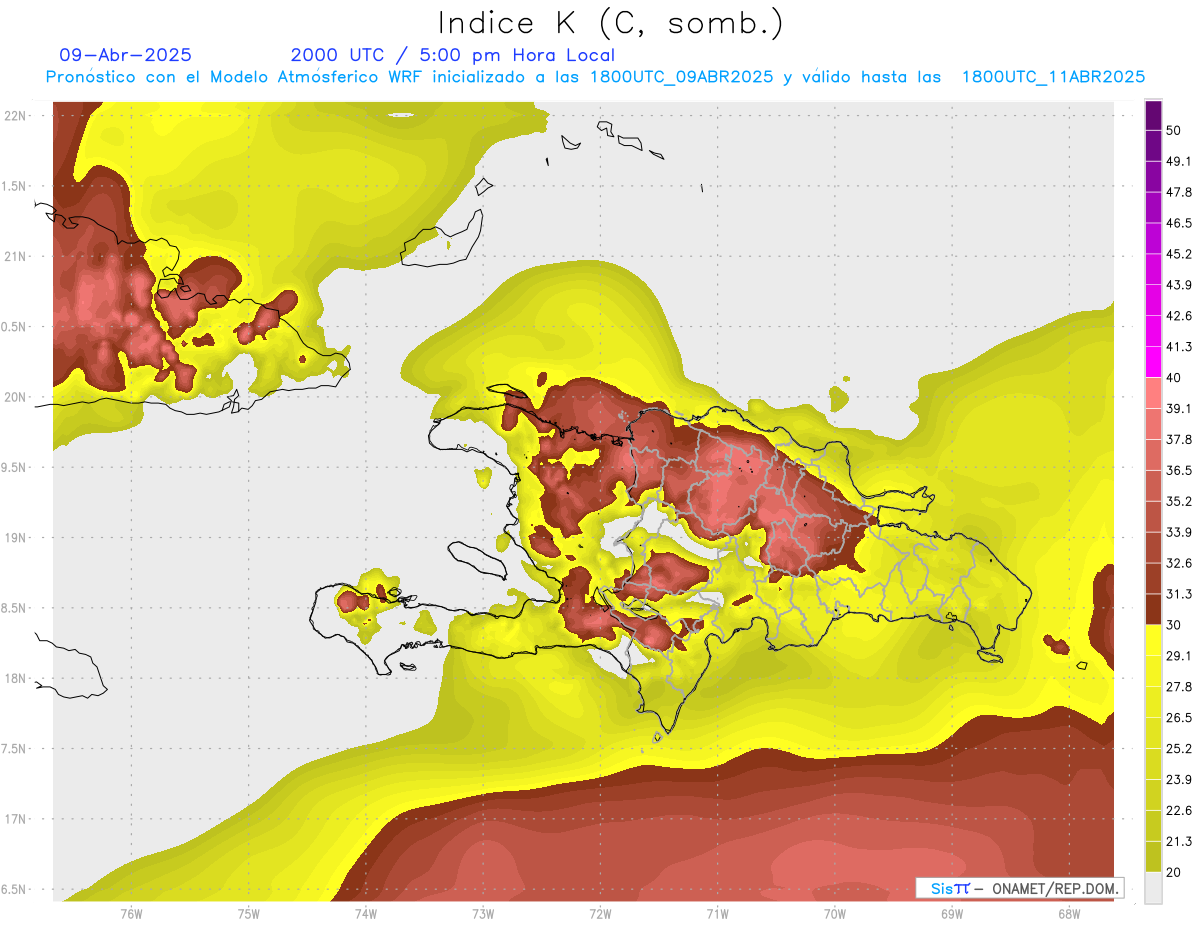Click the "47.8" colorbar label
The width and height of the screenshot is (1200, 927).
click(1179, 192)
